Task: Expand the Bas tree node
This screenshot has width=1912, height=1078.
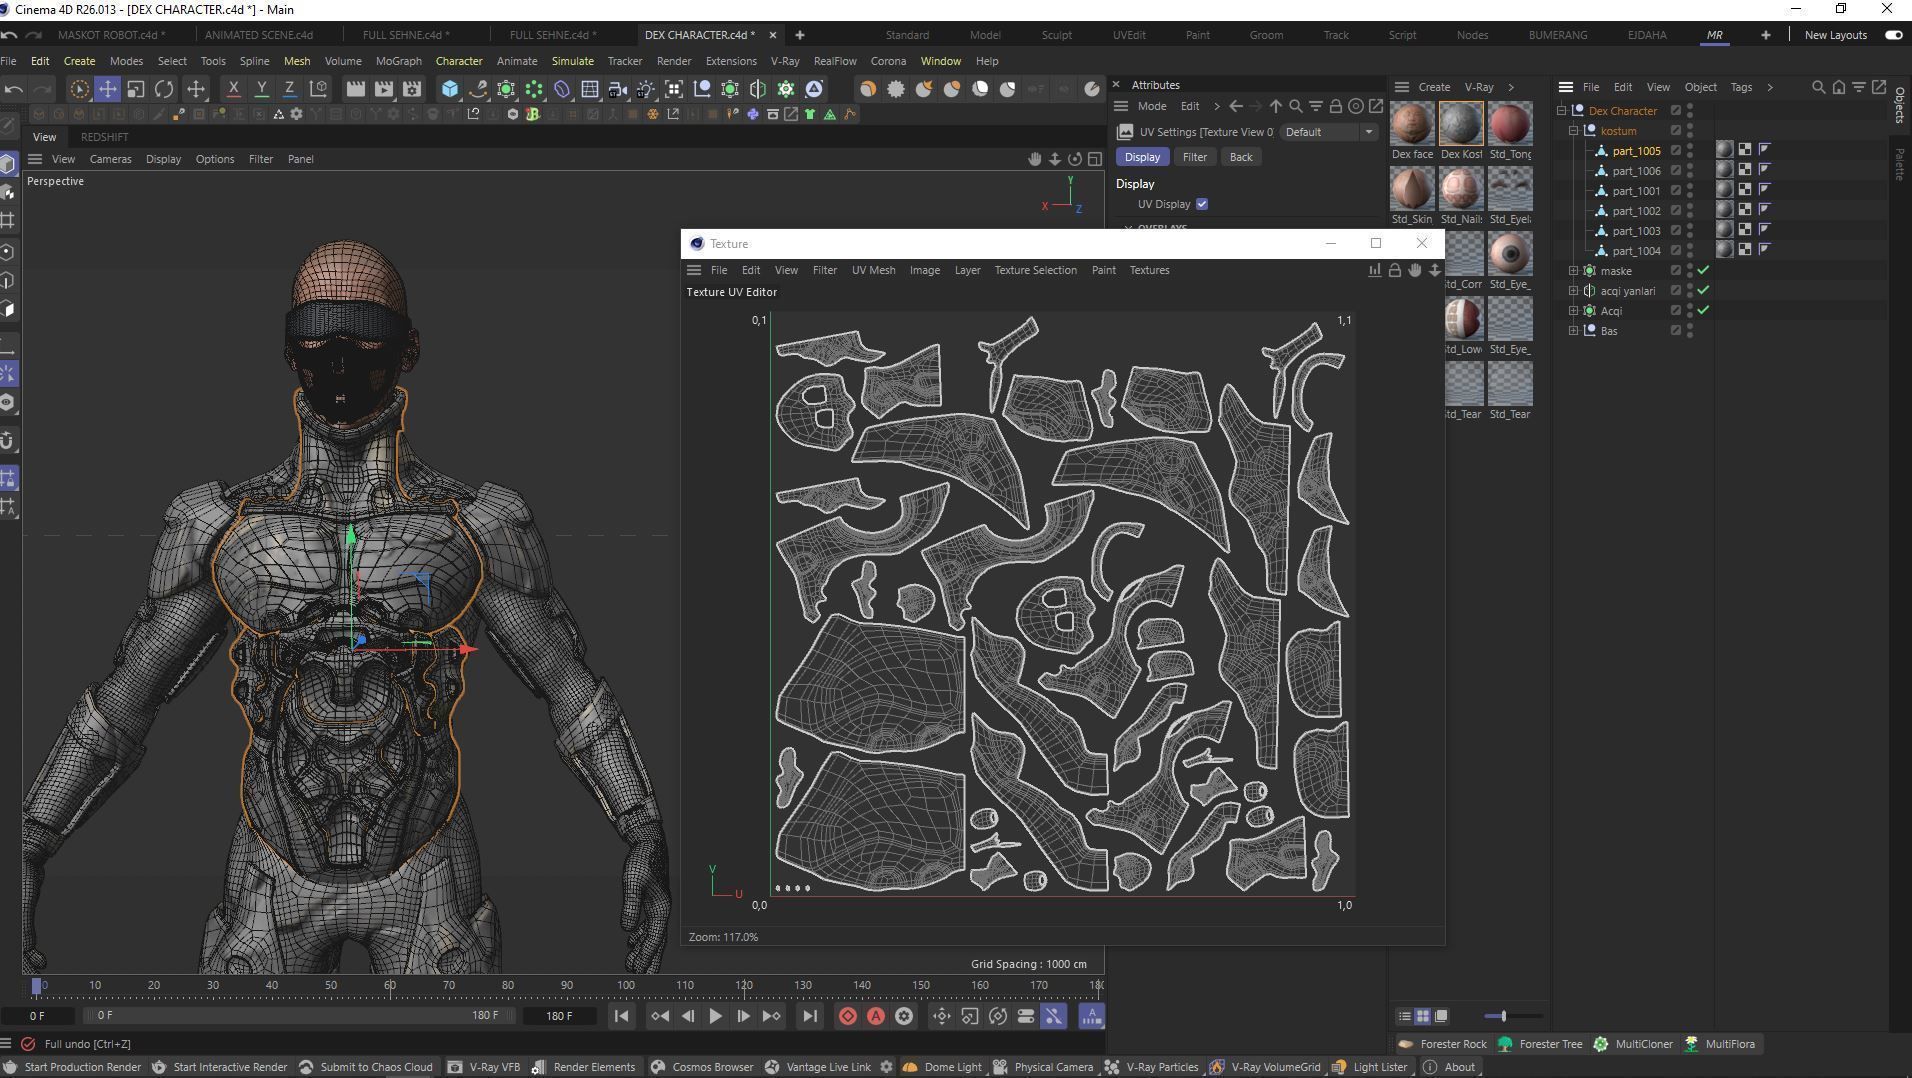Action: tap(1573, 331)
